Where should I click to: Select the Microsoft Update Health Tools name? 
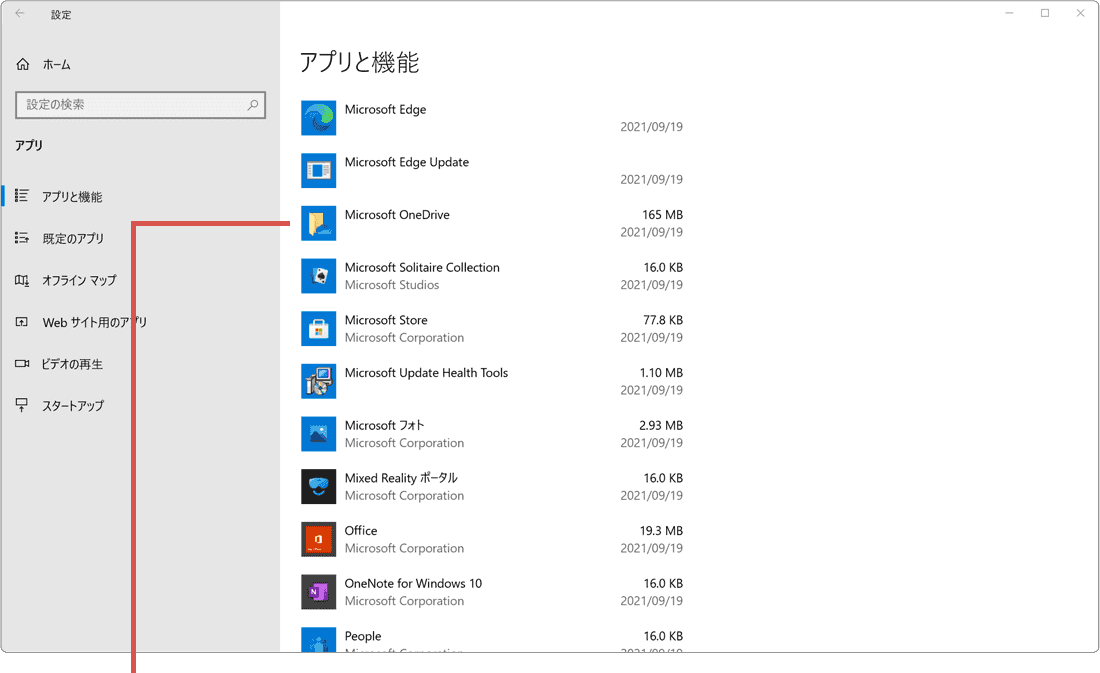click(427, 373)
